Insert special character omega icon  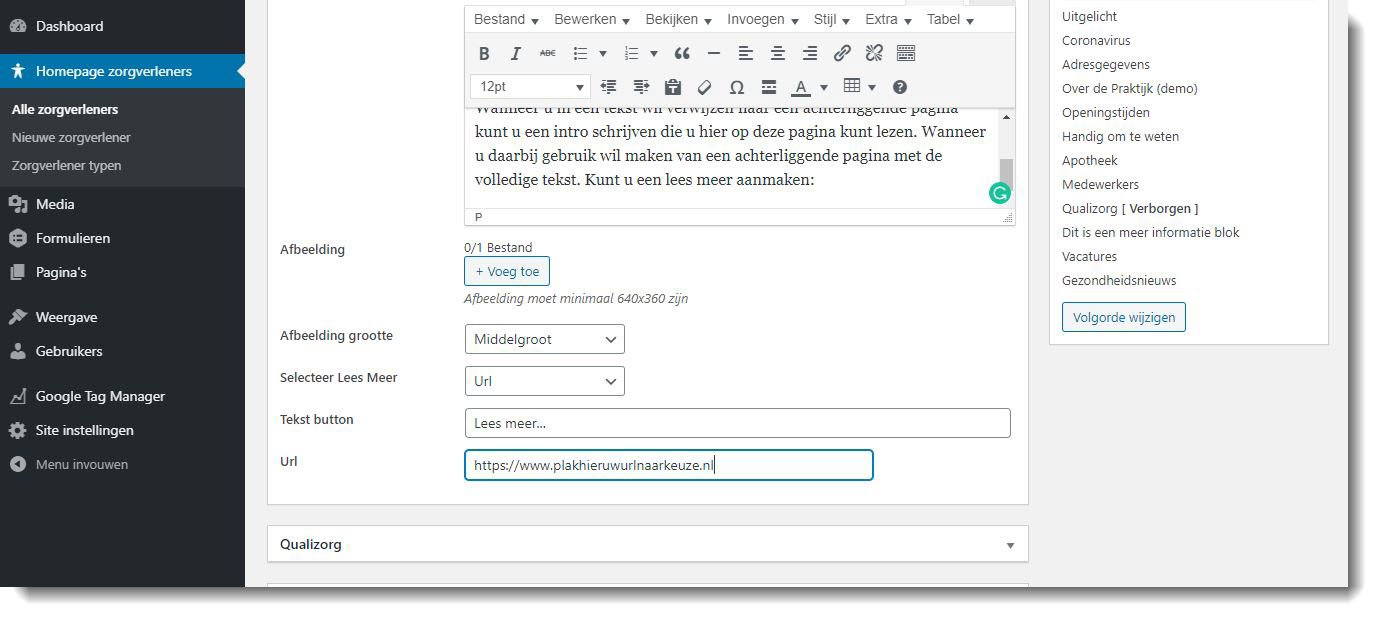[x=737, y=87]
